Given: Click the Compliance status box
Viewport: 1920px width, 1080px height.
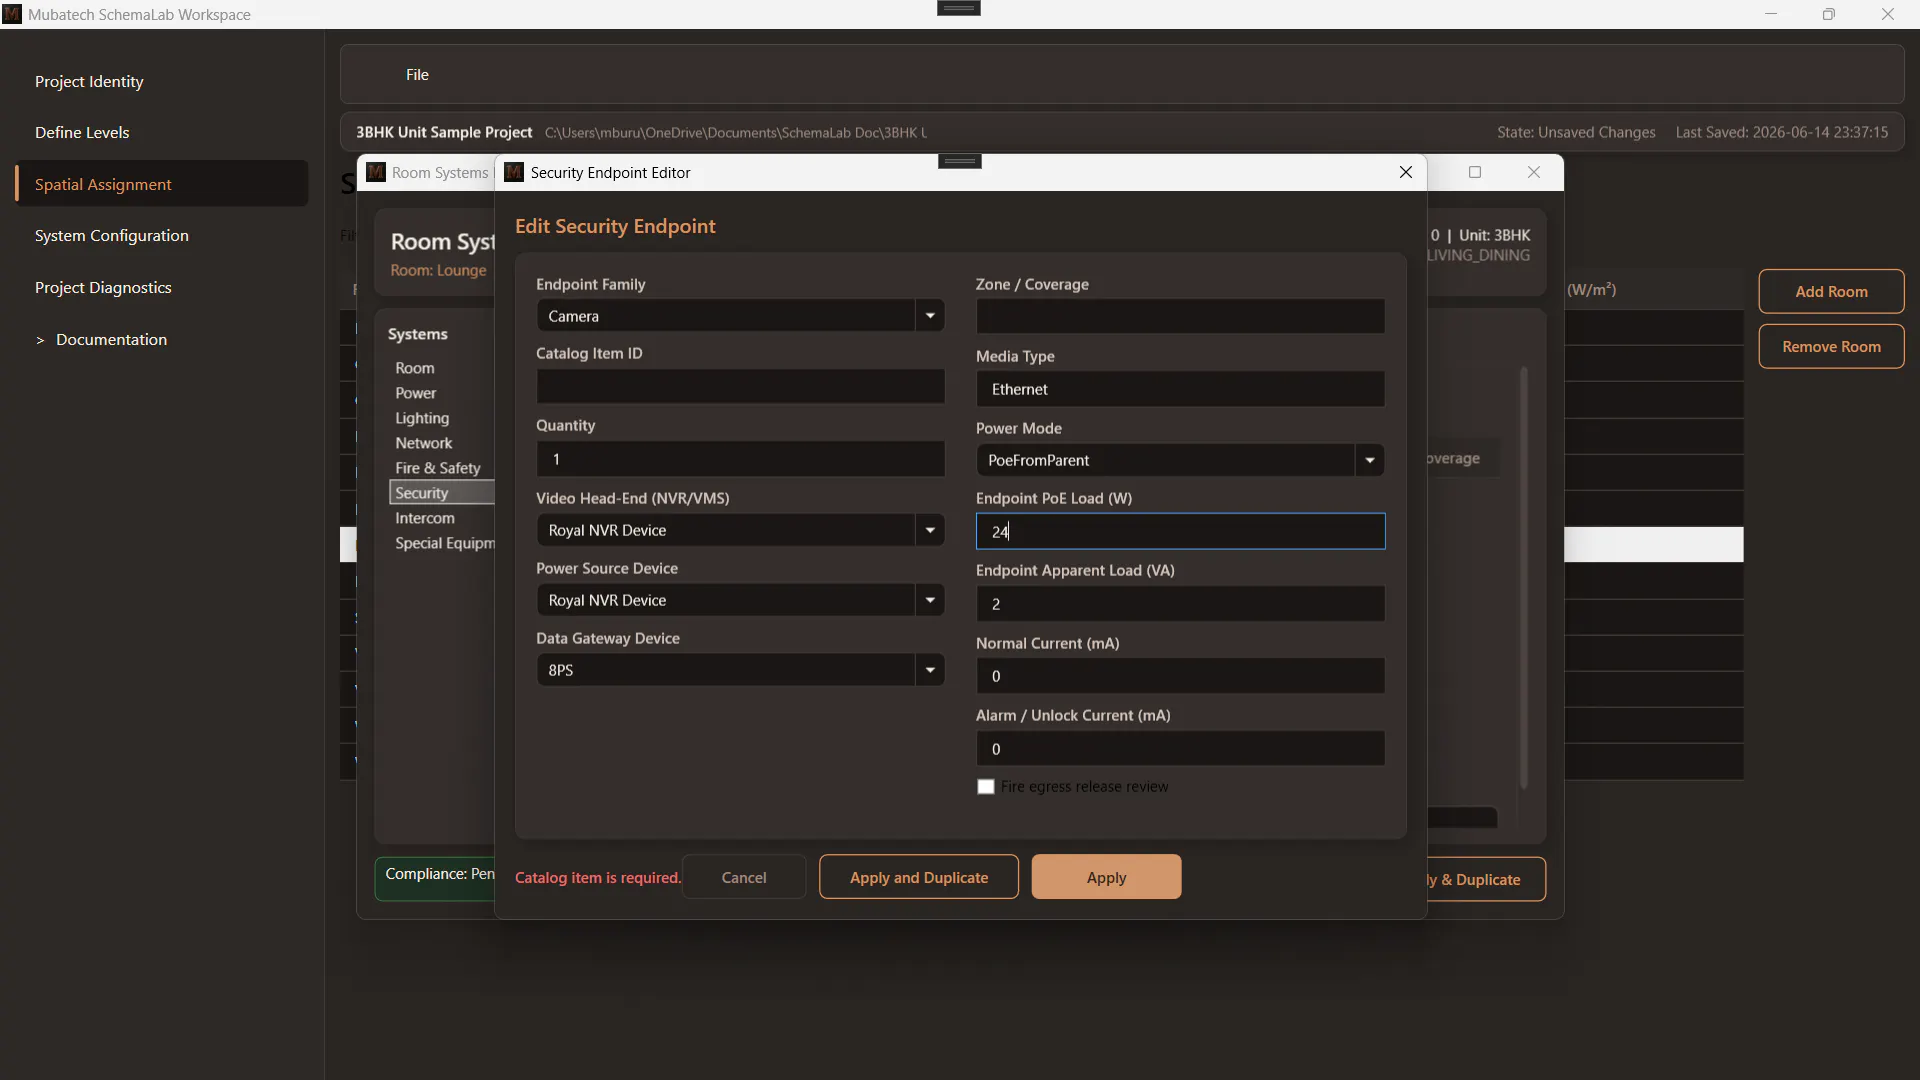Looking at the screenshot, I should click(436, 878).
